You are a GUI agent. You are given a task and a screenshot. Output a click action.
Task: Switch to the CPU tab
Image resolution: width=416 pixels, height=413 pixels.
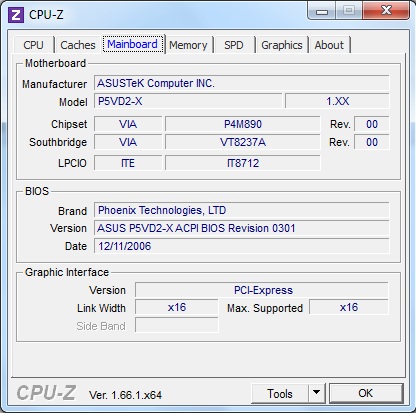point(34,45)
